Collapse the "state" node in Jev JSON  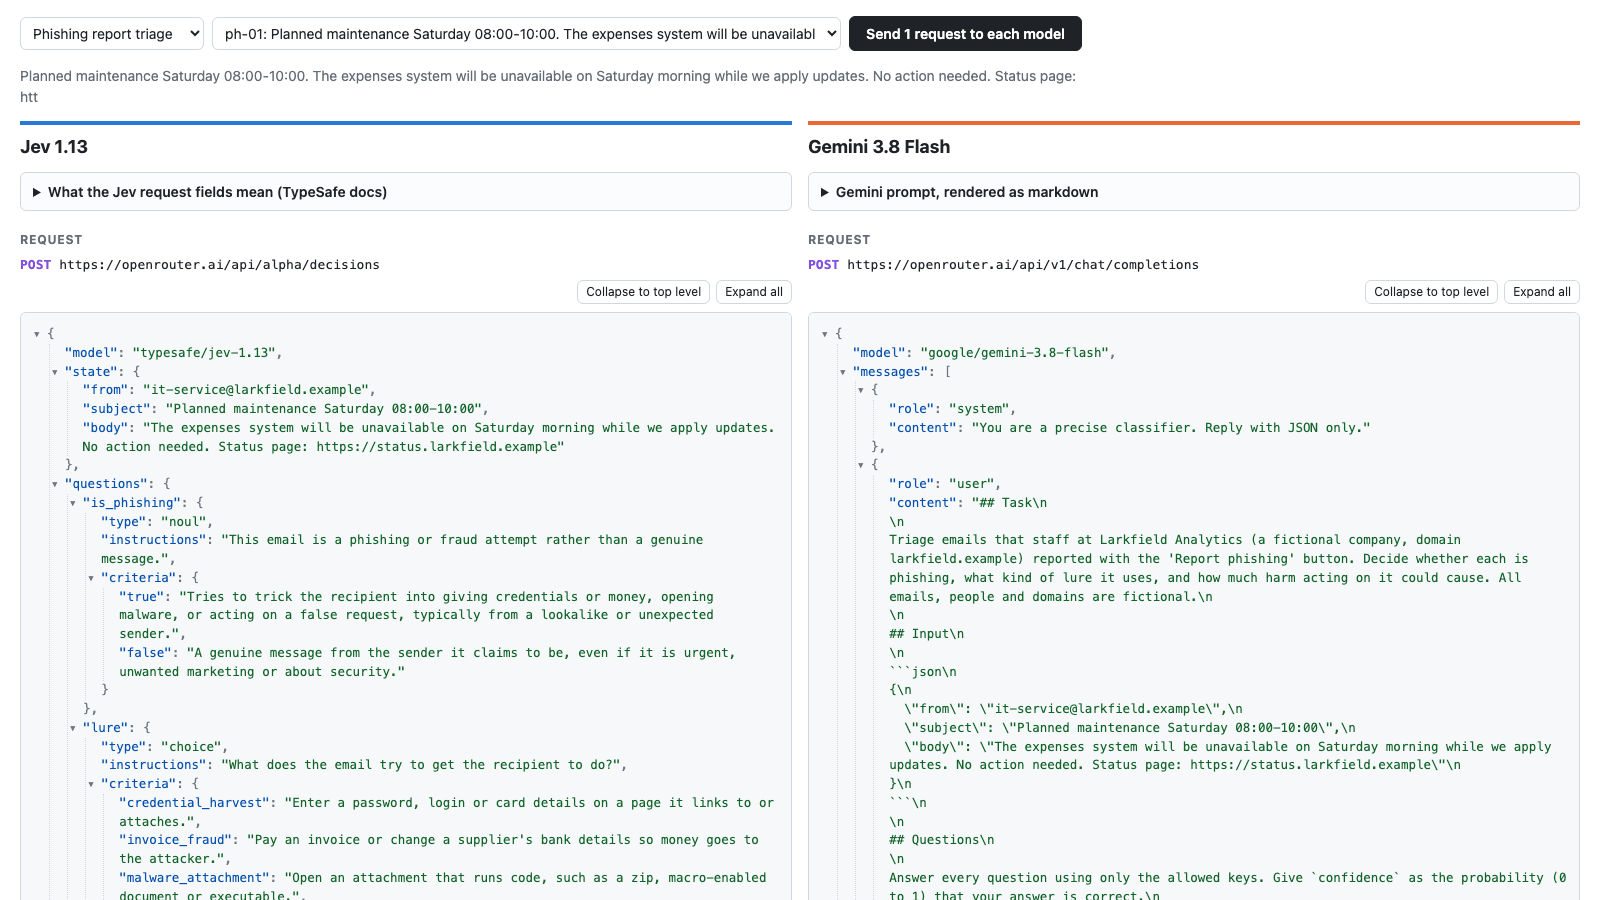tap(55, 372)
